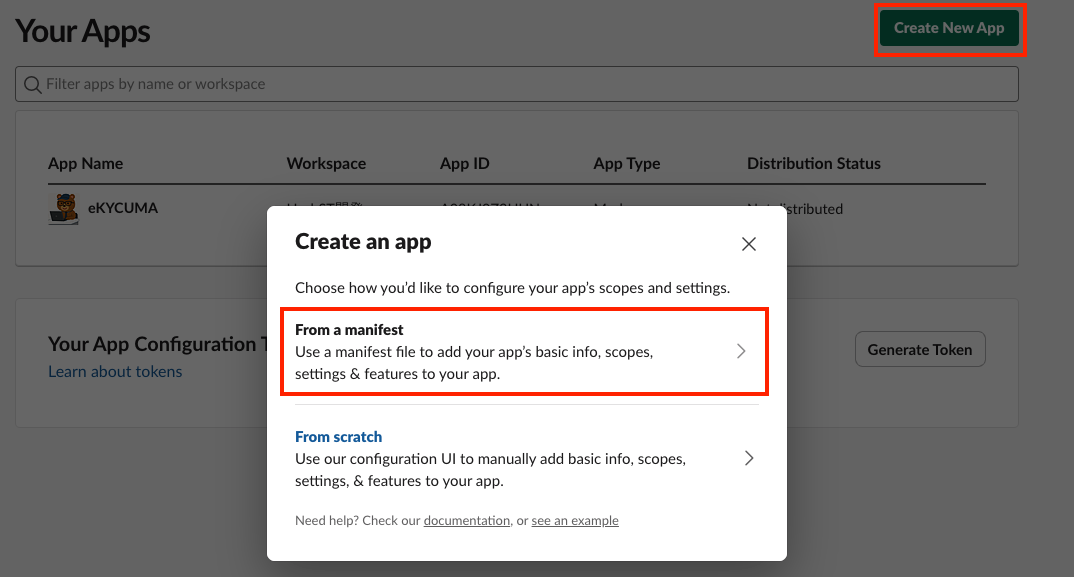The width and height of the screenshot is (1074, 577).
Task: Click the search magnifier icon in filter bar
Action: [x=32, y=84]
